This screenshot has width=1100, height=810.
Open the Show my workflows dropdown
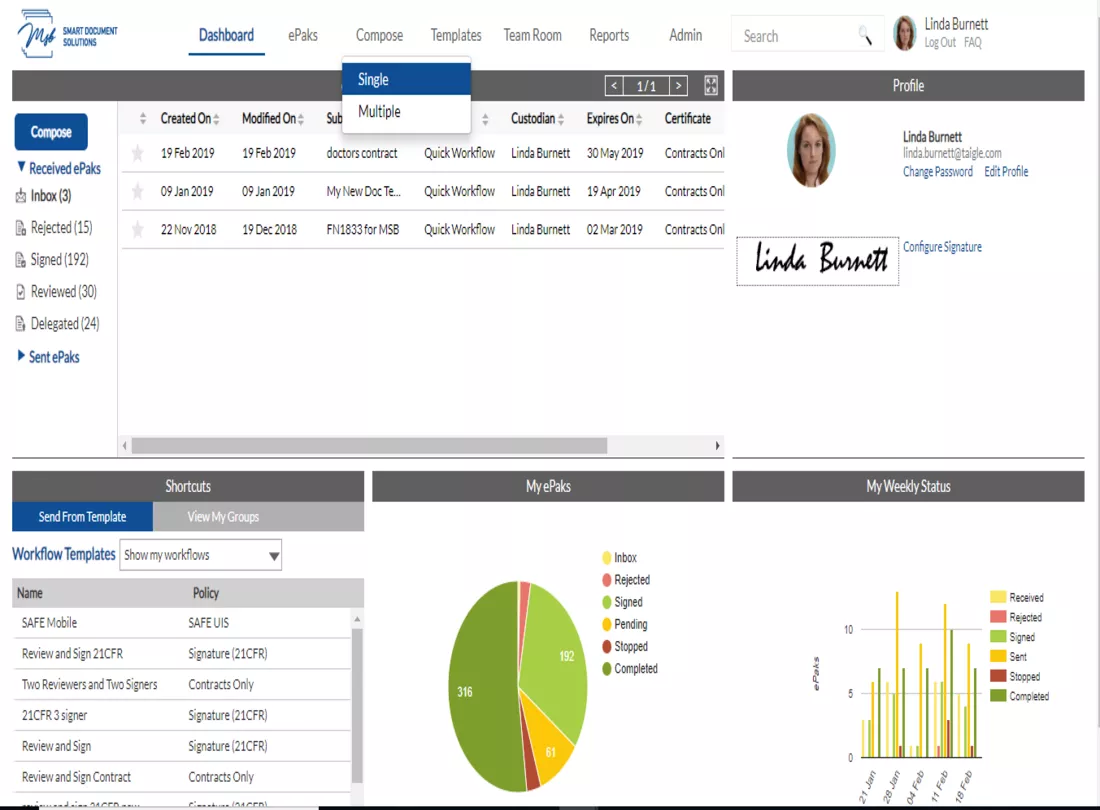pos(201,555)
